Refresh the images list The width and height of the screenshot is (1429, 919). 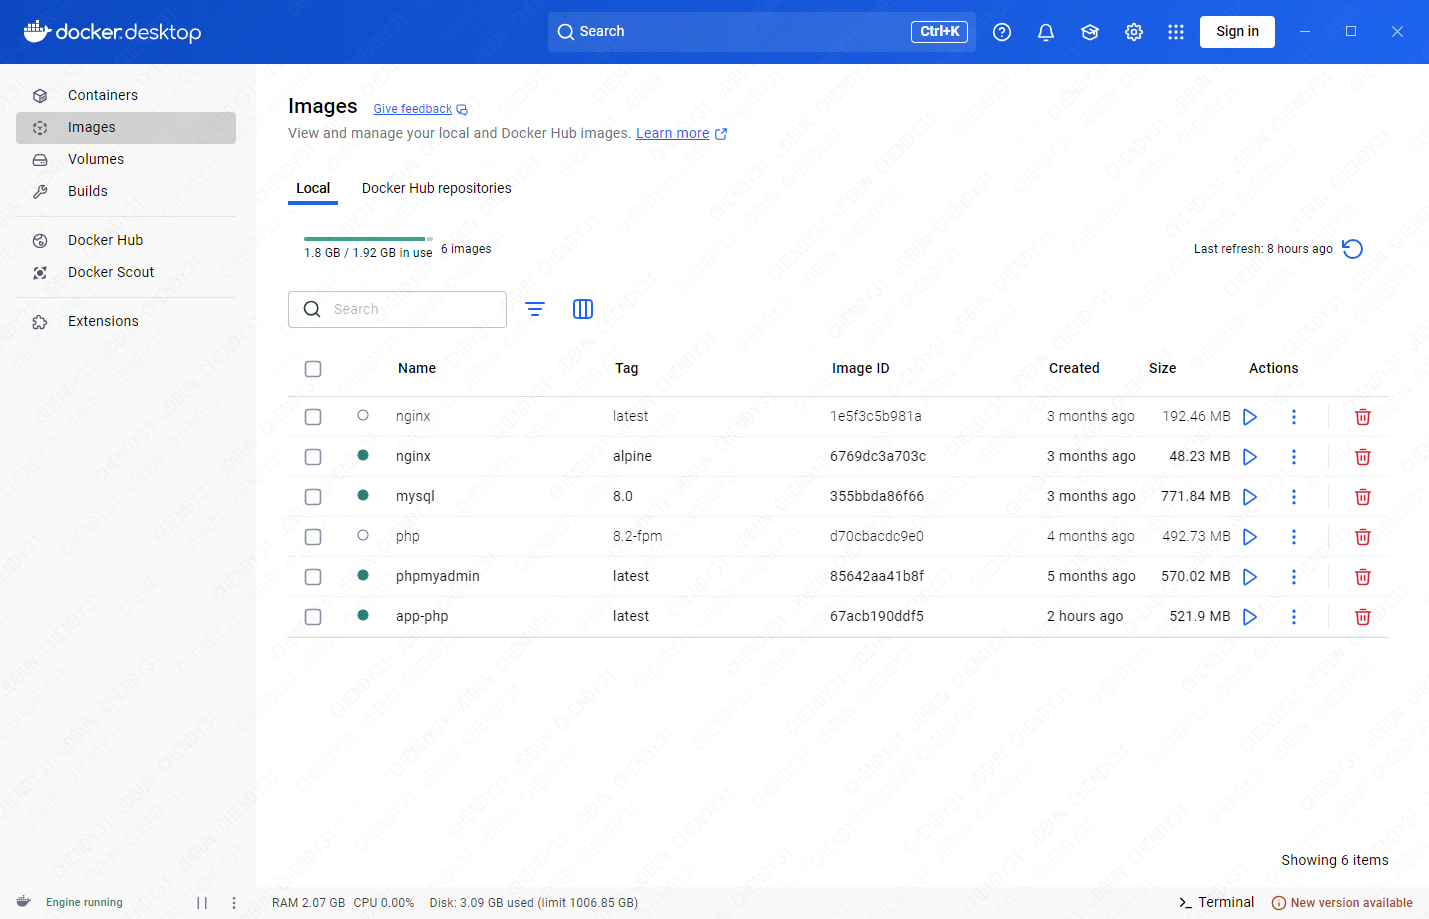(1352, 248)
